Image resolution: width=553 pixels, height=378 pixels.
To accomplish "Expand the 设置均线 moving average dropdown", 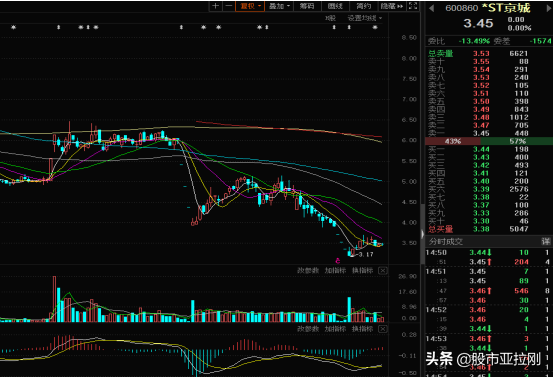I will 364,18.
